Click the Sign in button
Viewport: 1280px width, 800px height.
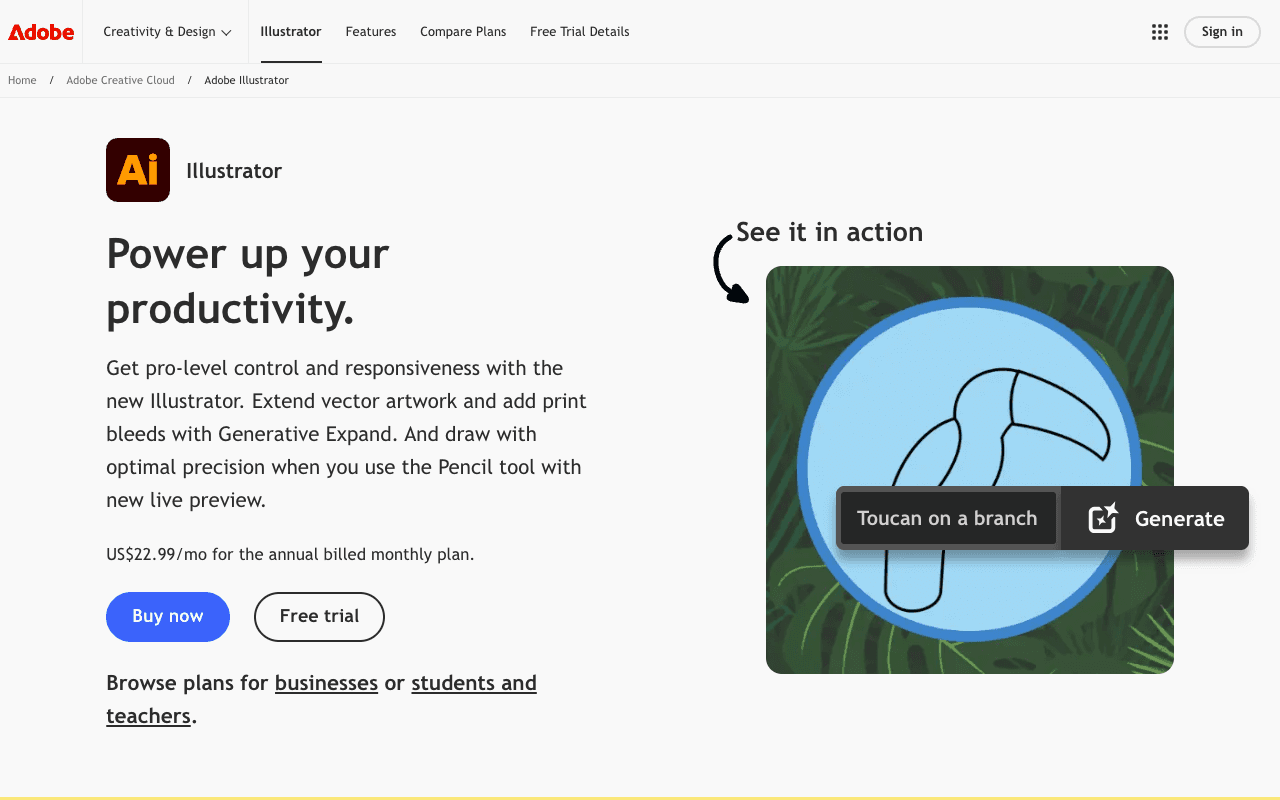[1222, 32]
